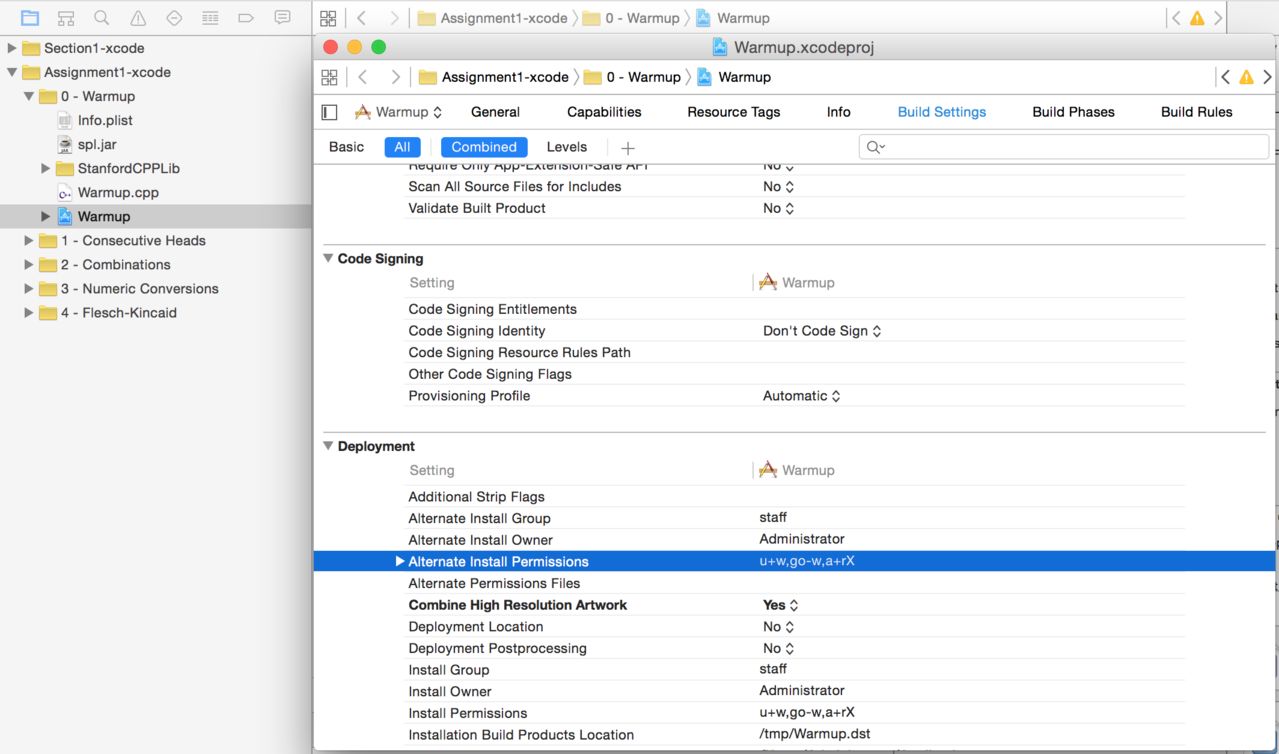
Task: Open the General tab
Action: [495, 112]
